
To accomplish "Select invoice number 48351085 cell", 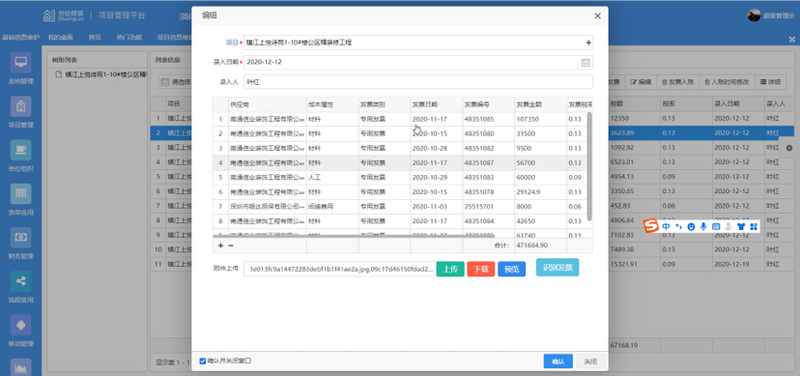I will (488, 119).
